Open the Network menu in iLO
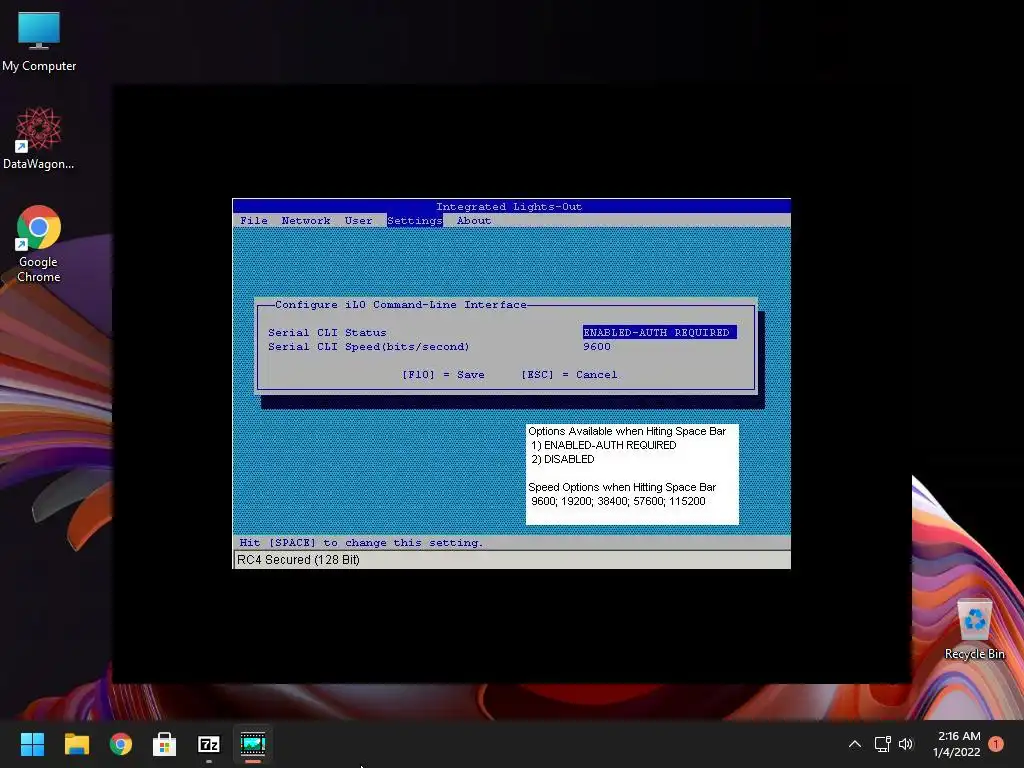1024x768 pixels. pyautogui.click(x=306, y=221)
